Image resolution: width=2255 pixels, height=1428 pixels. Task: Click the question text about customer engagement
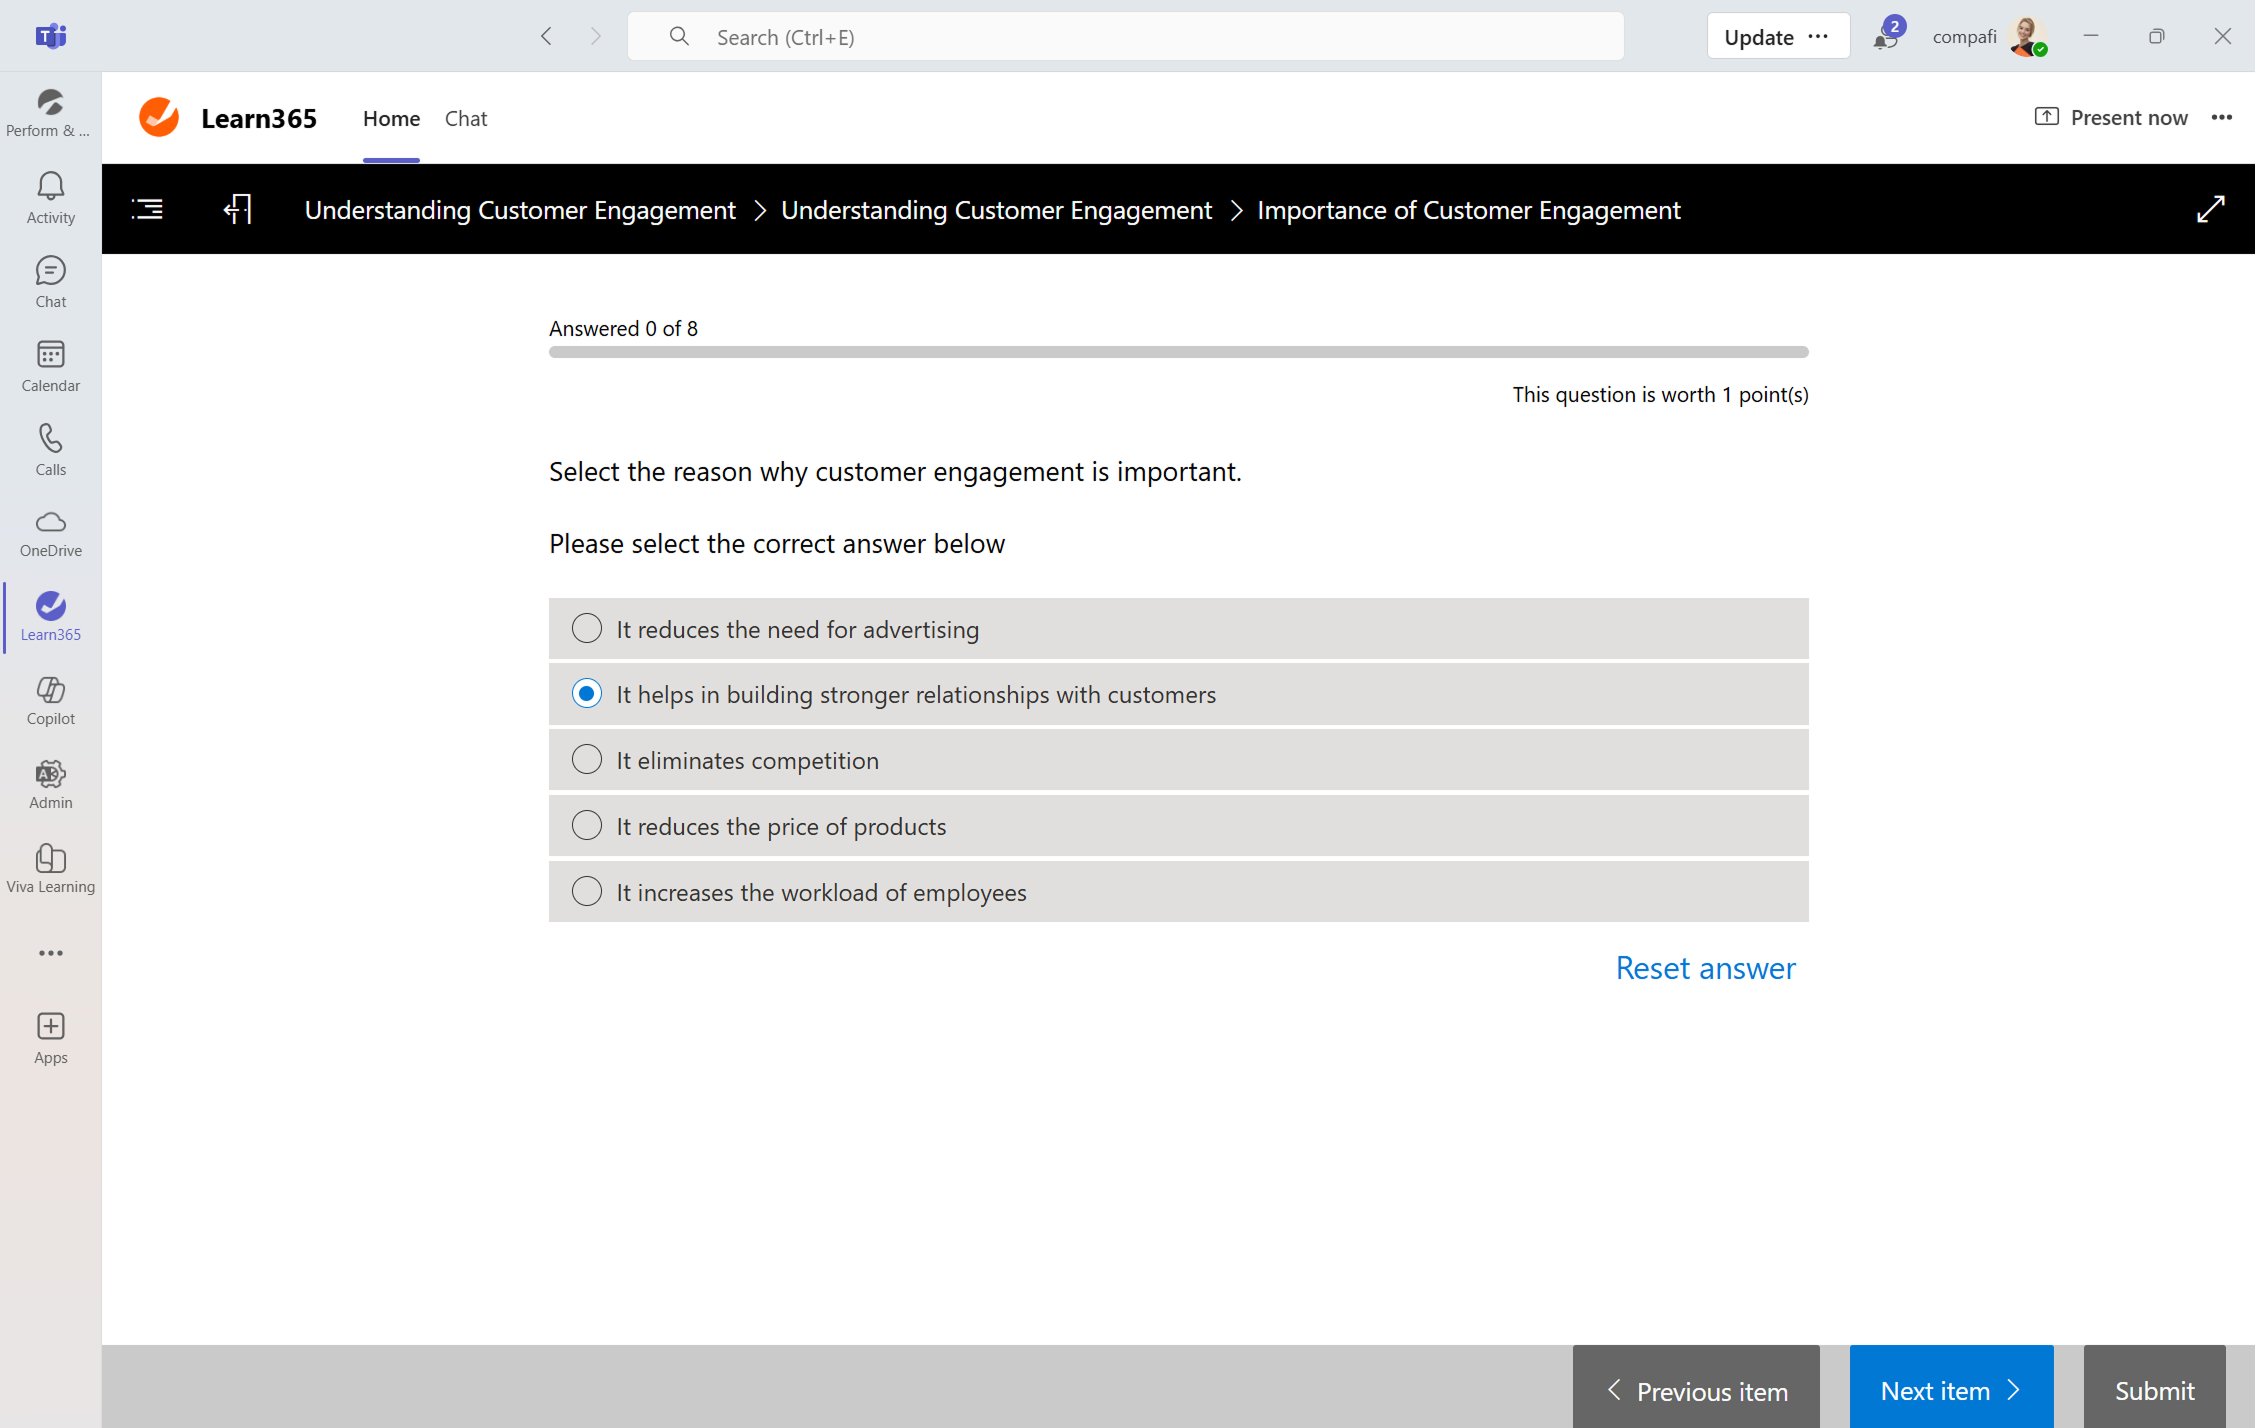pyautogui.click(x=895, y=471)
